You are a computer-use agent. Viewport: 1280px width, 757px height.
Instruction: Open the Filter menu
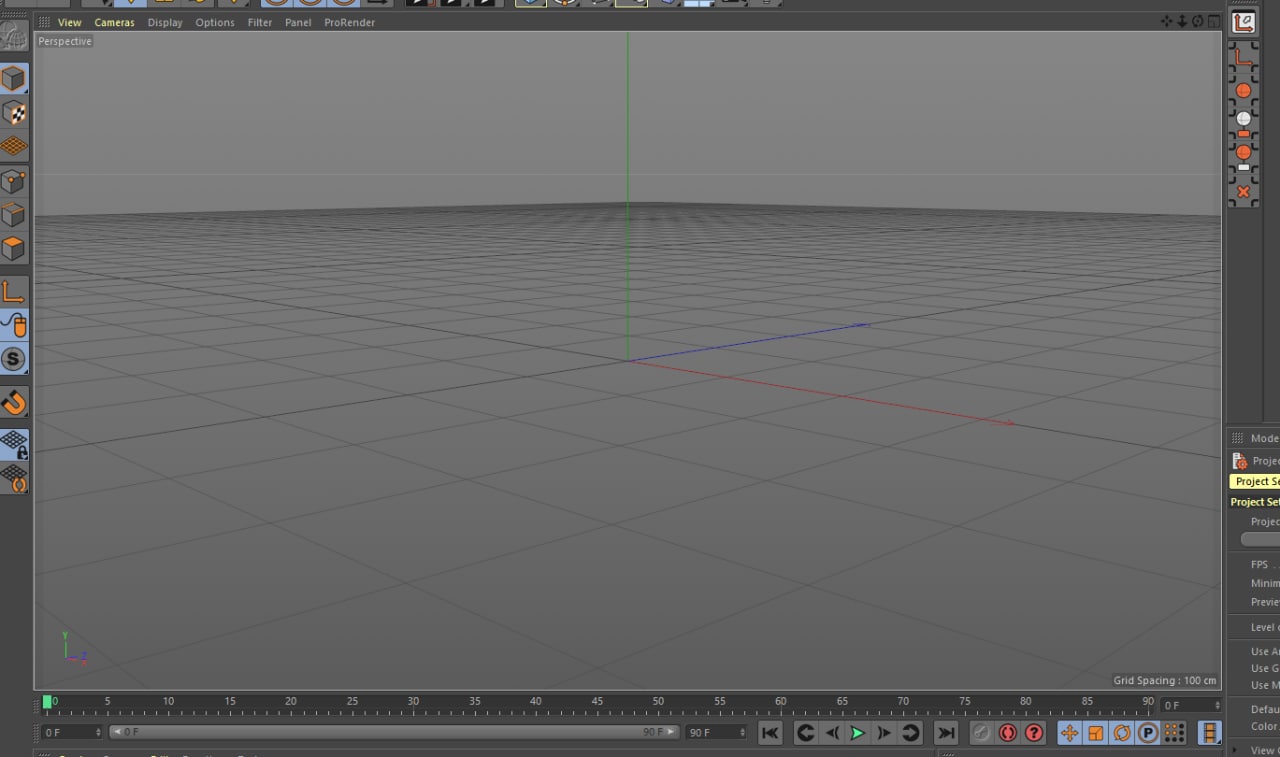point(260,22)
